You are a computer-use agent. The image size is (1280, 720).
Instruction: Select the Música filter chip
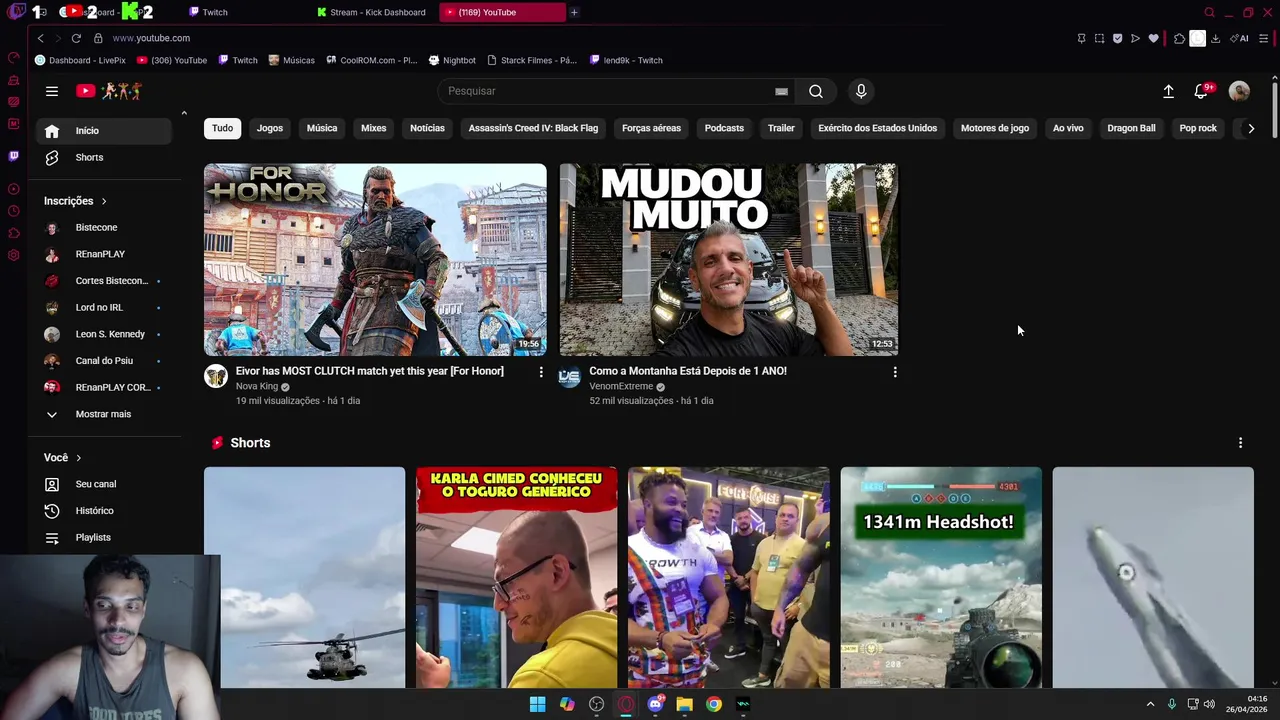click(x=322, y=128)
